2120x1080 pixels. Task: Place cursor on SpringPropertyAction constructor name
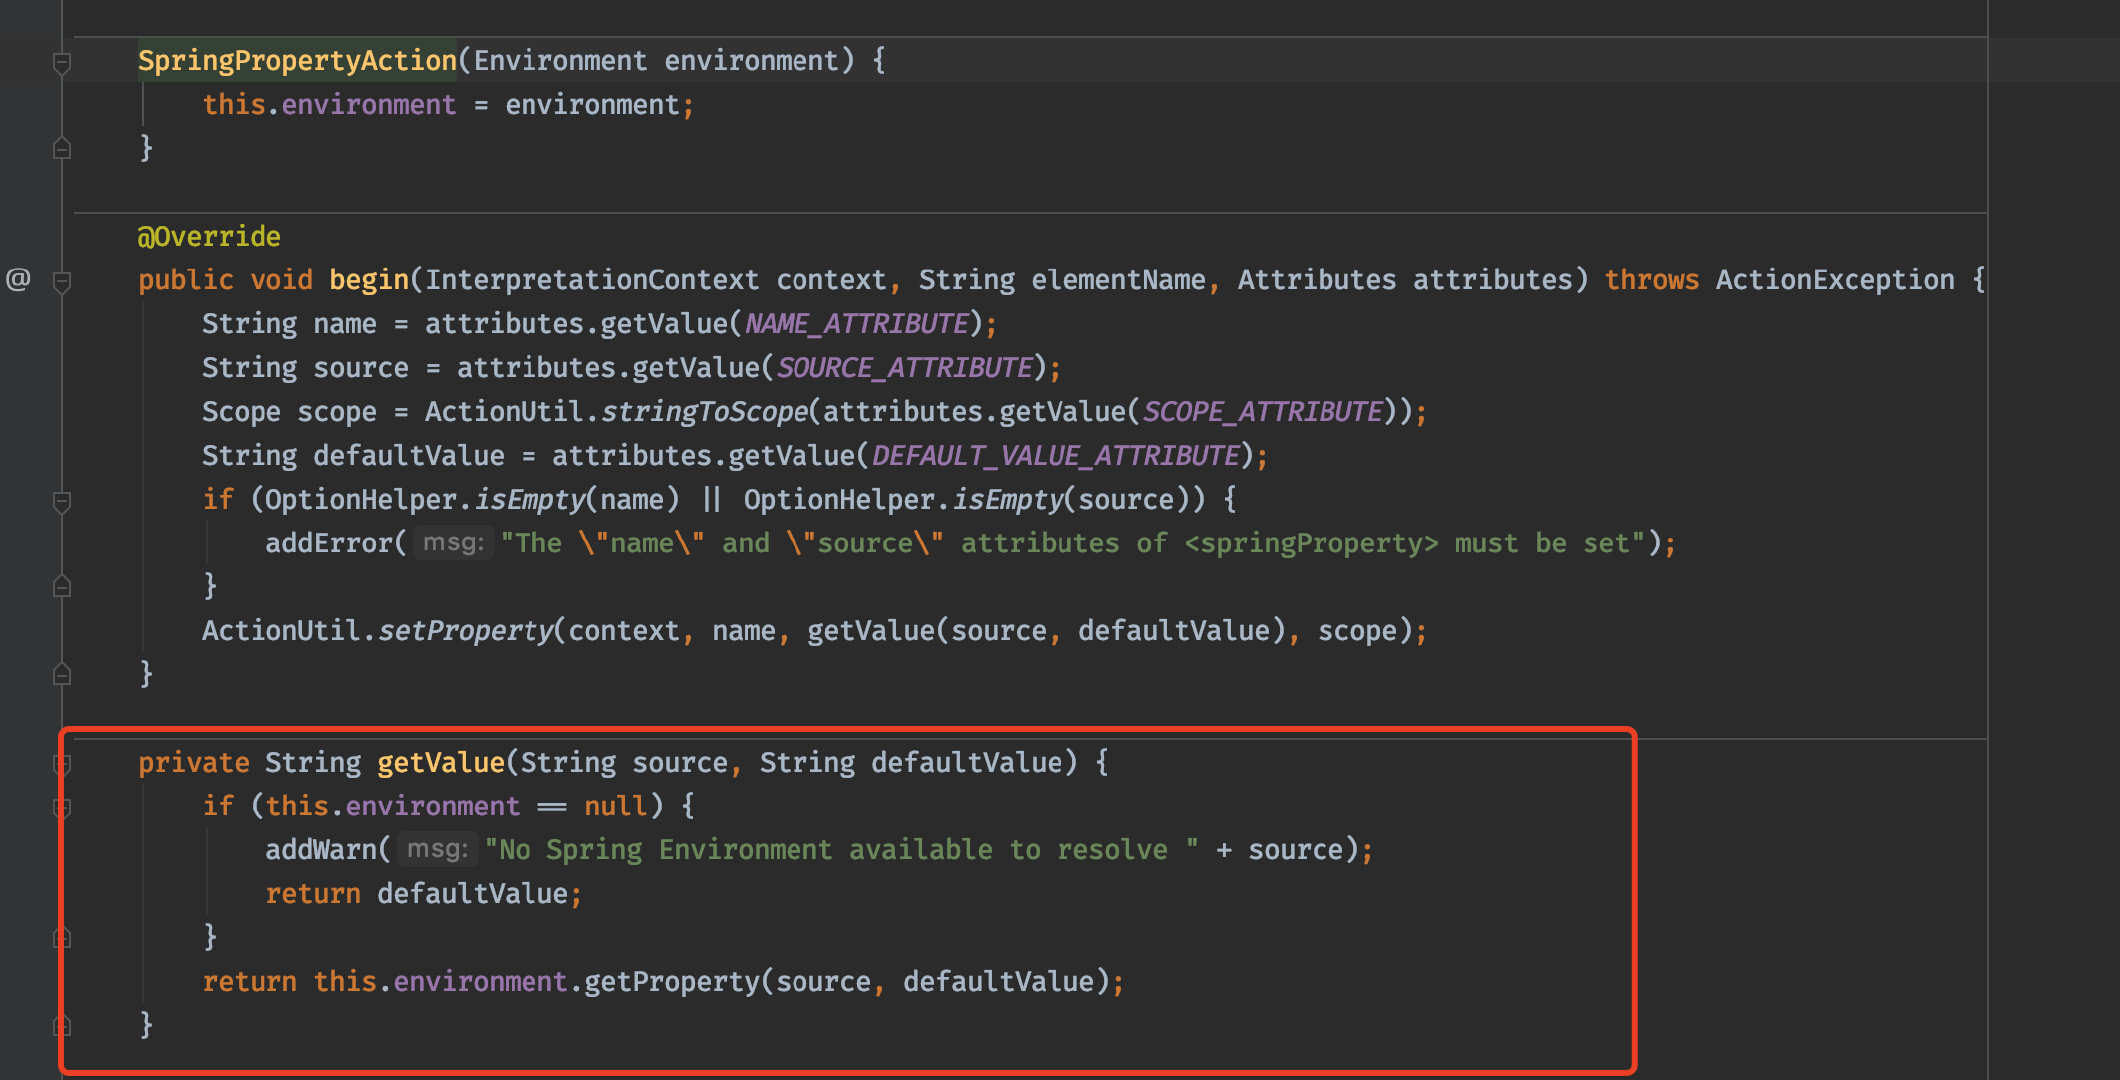pos(297,61)
